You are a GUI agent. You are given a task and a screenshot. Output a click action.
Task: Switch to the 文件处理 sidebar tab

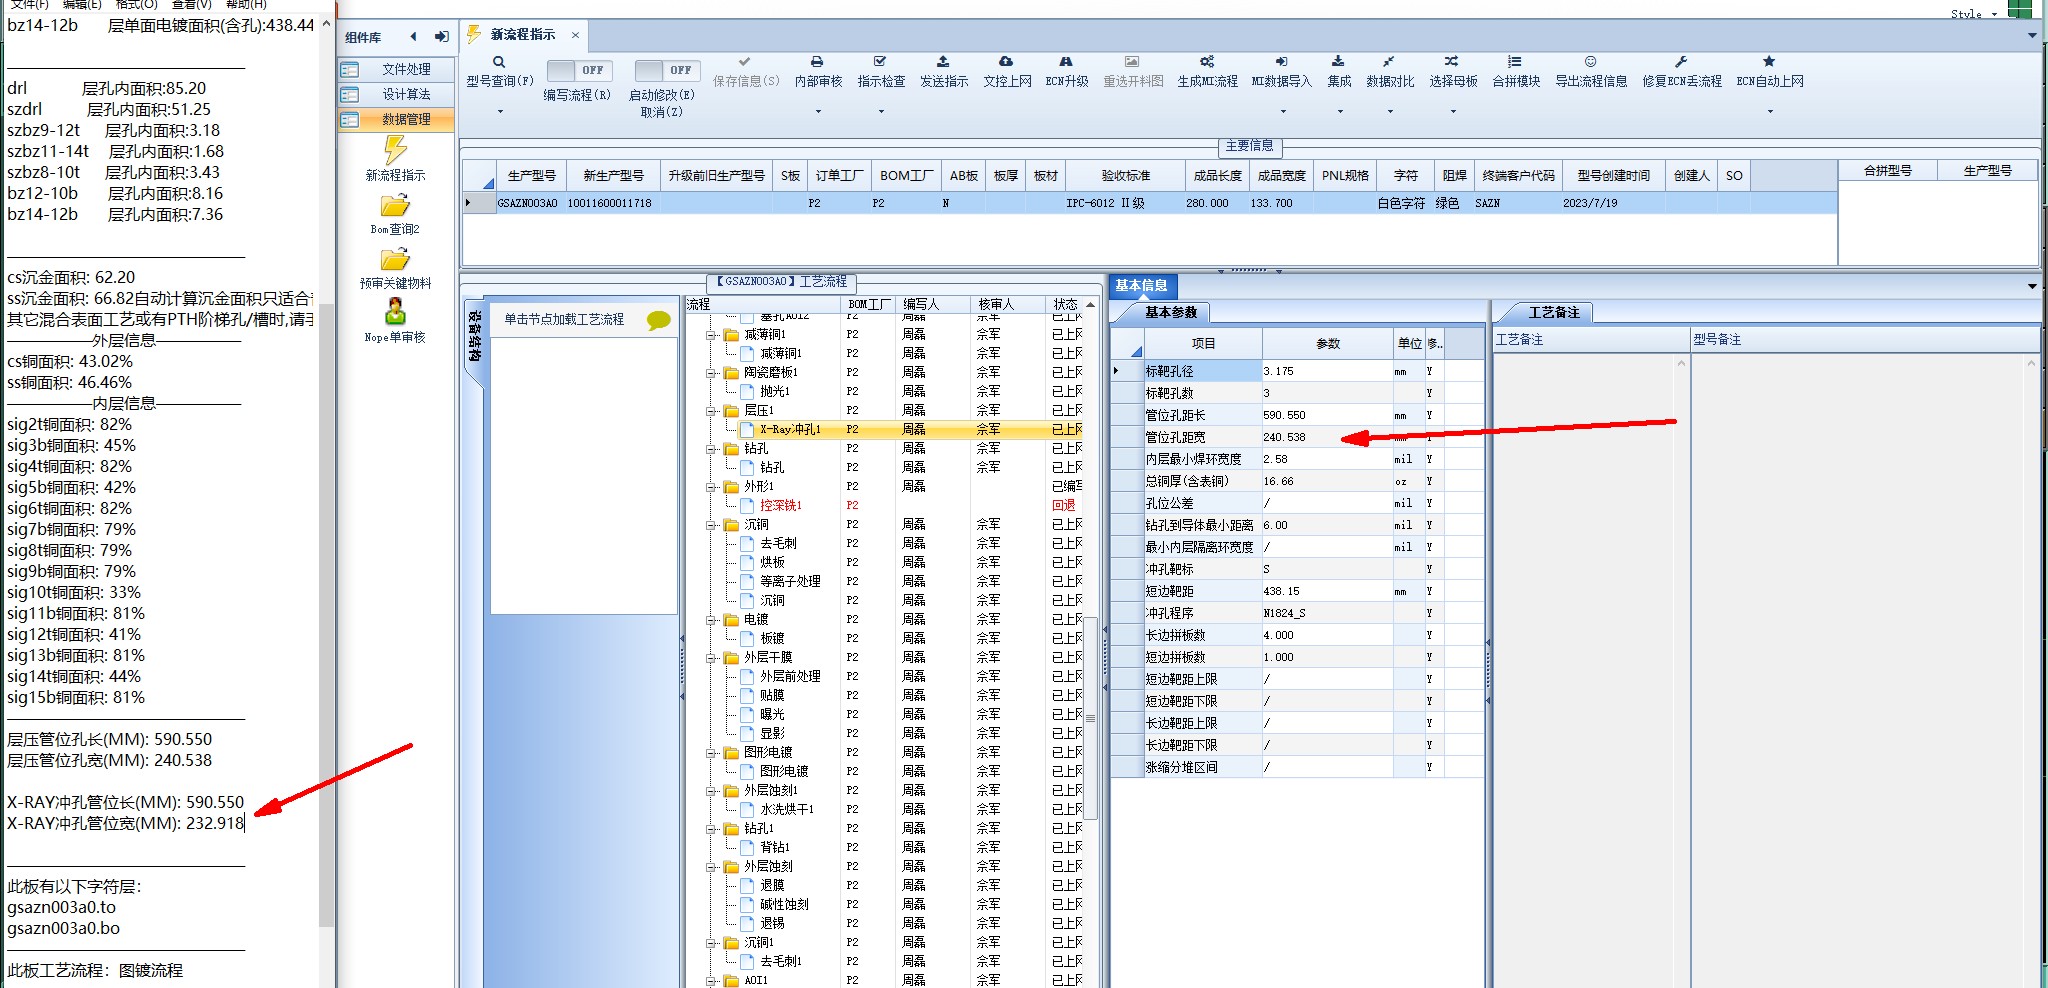[x=396, y=69]
